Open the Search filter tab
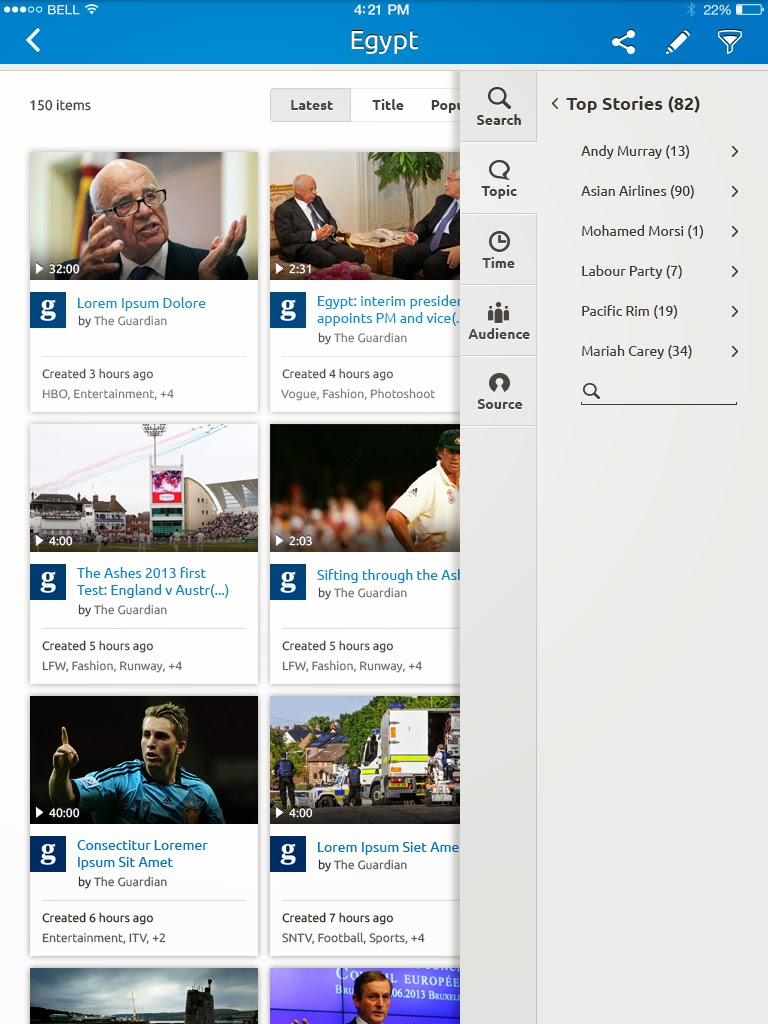 pyautogui.click(x=498, y=106)
